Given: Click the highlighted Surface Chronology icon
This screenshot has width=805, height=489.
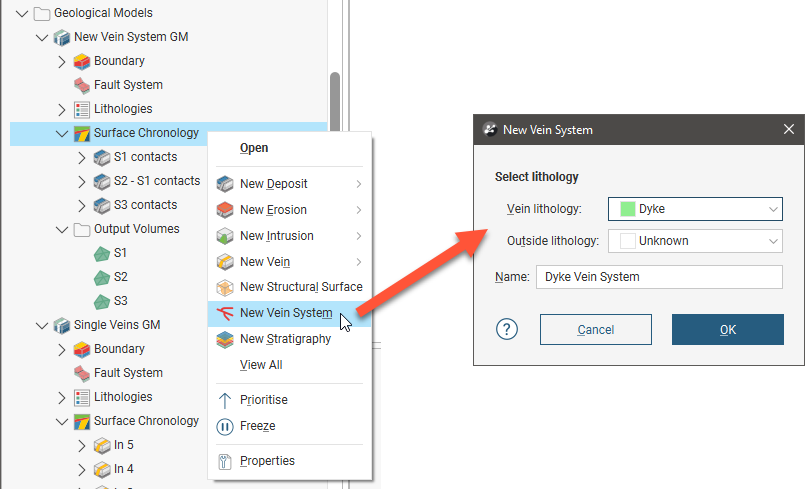Looking at the screenshot, I should [x=82, y=134].
